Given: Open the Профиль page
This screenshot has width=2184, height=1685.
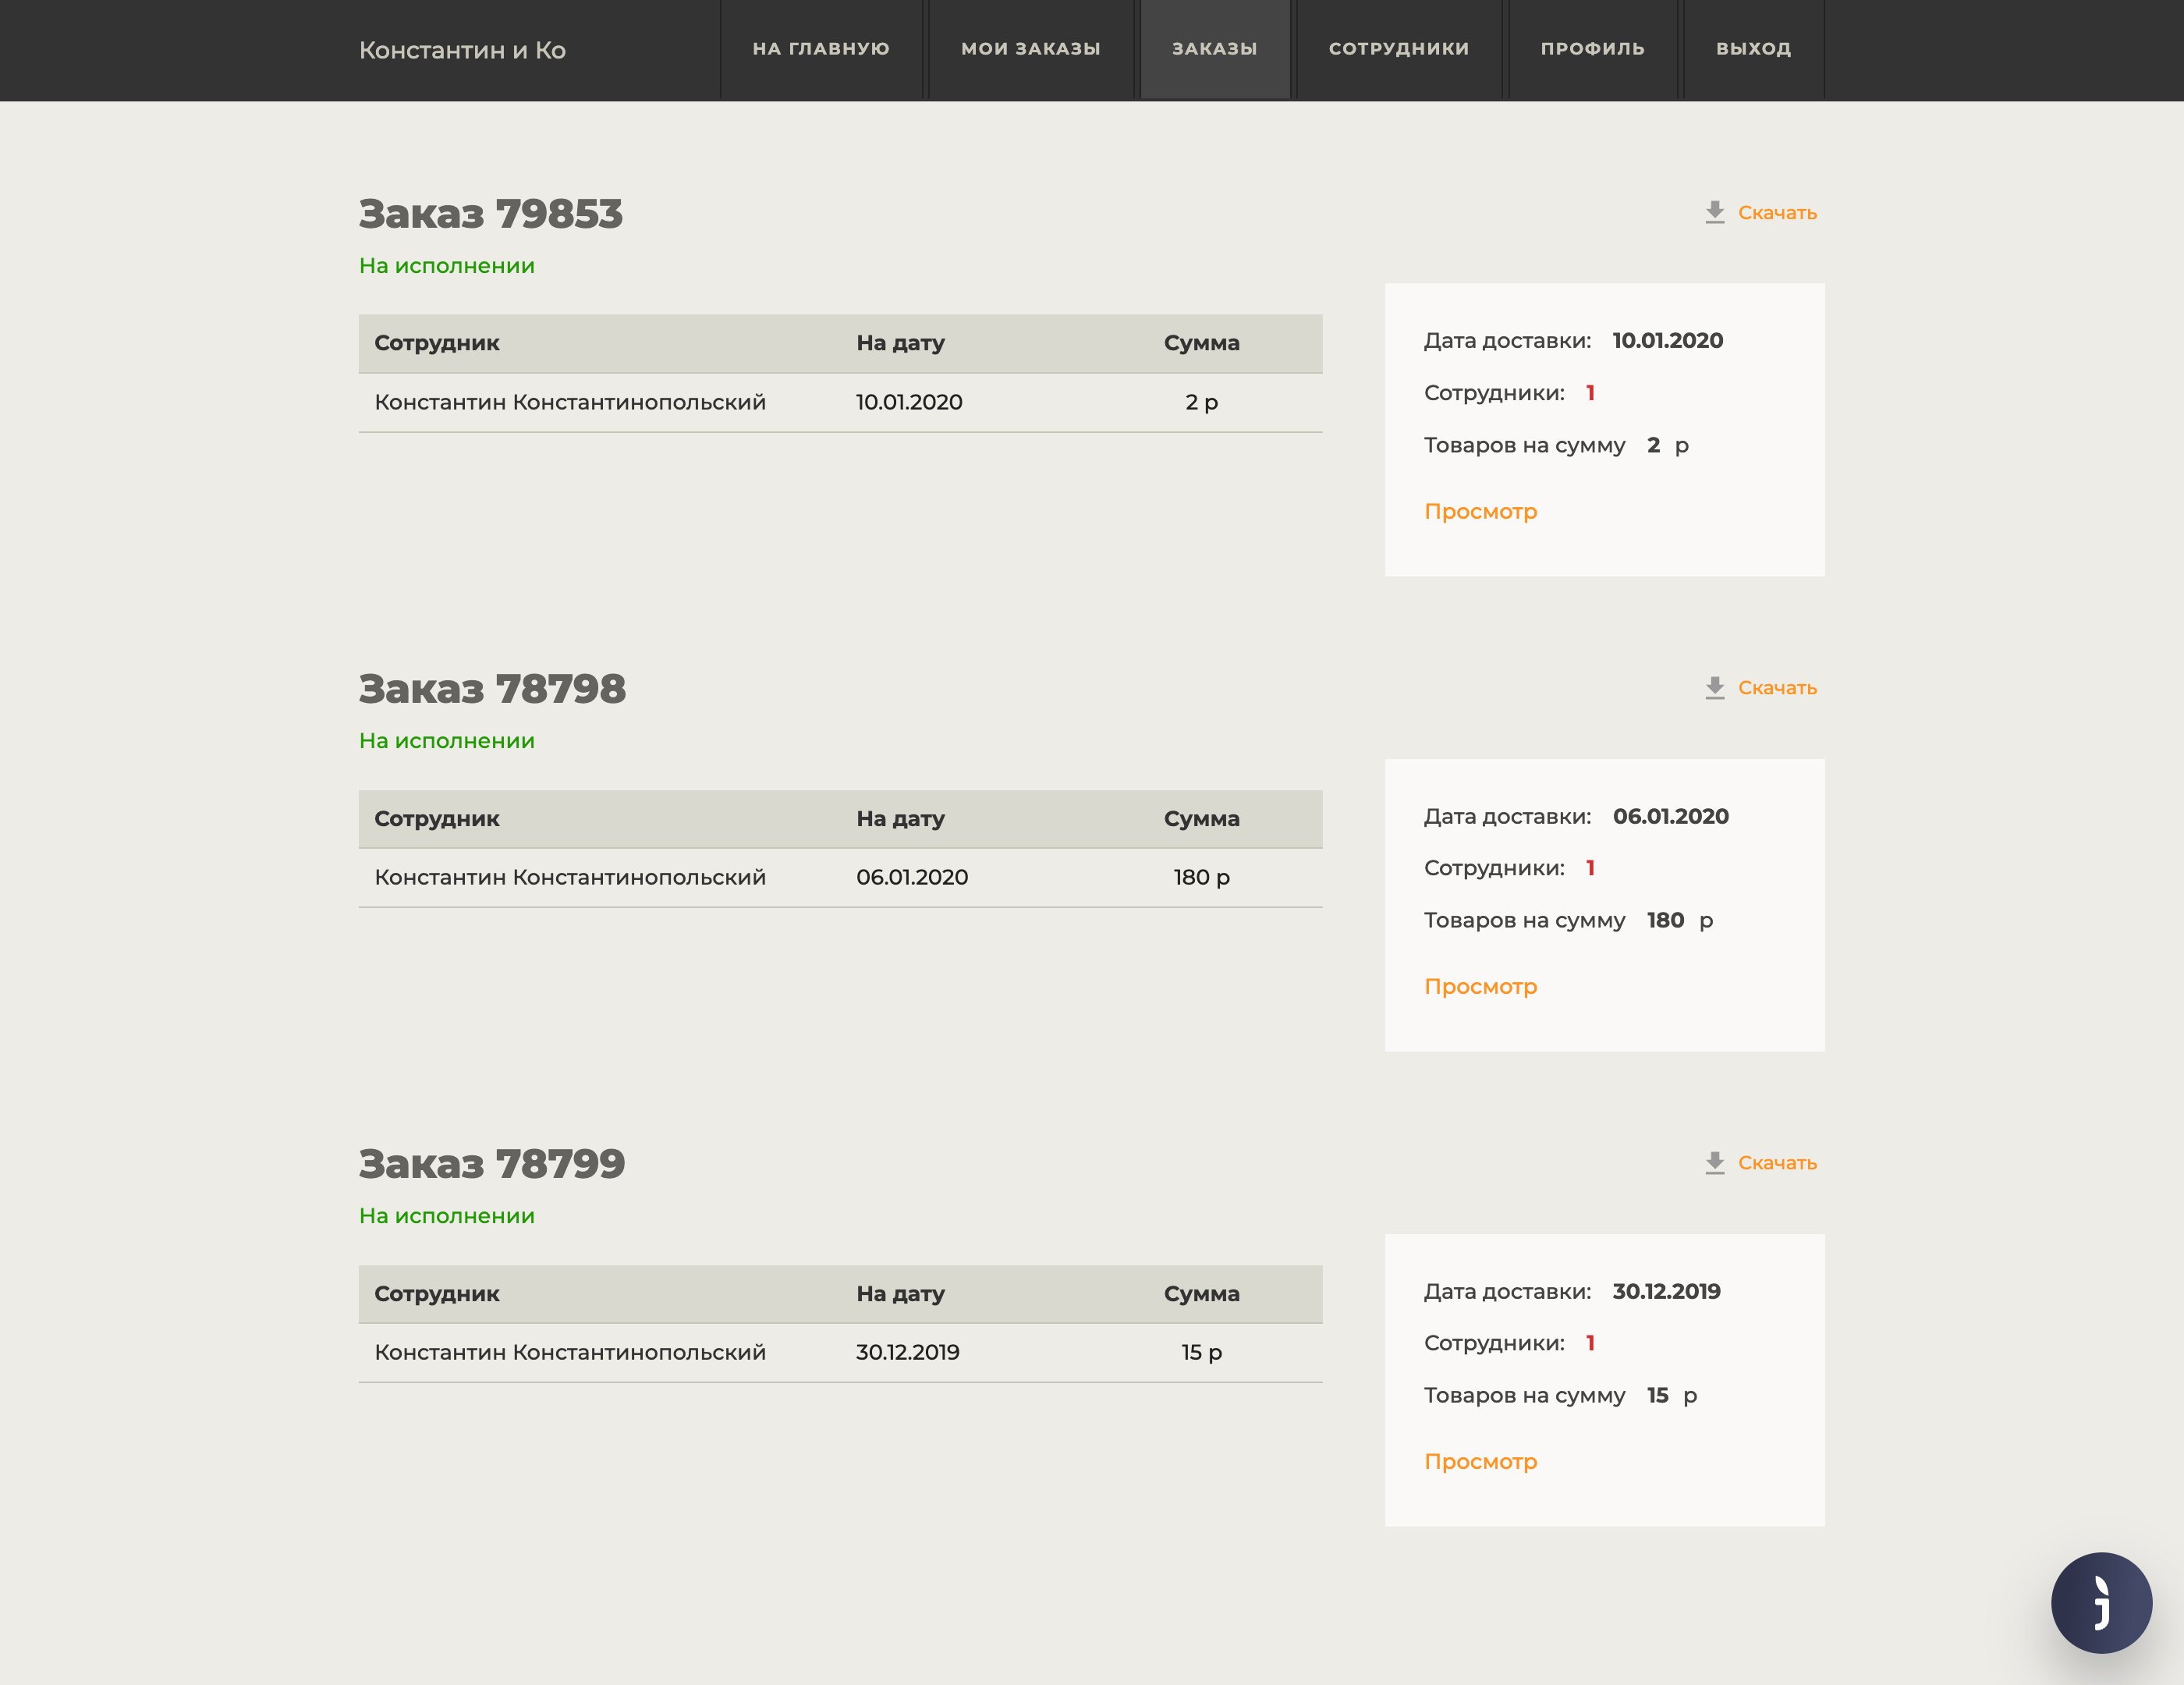Looking at the screenshot, I should 1593,49.
